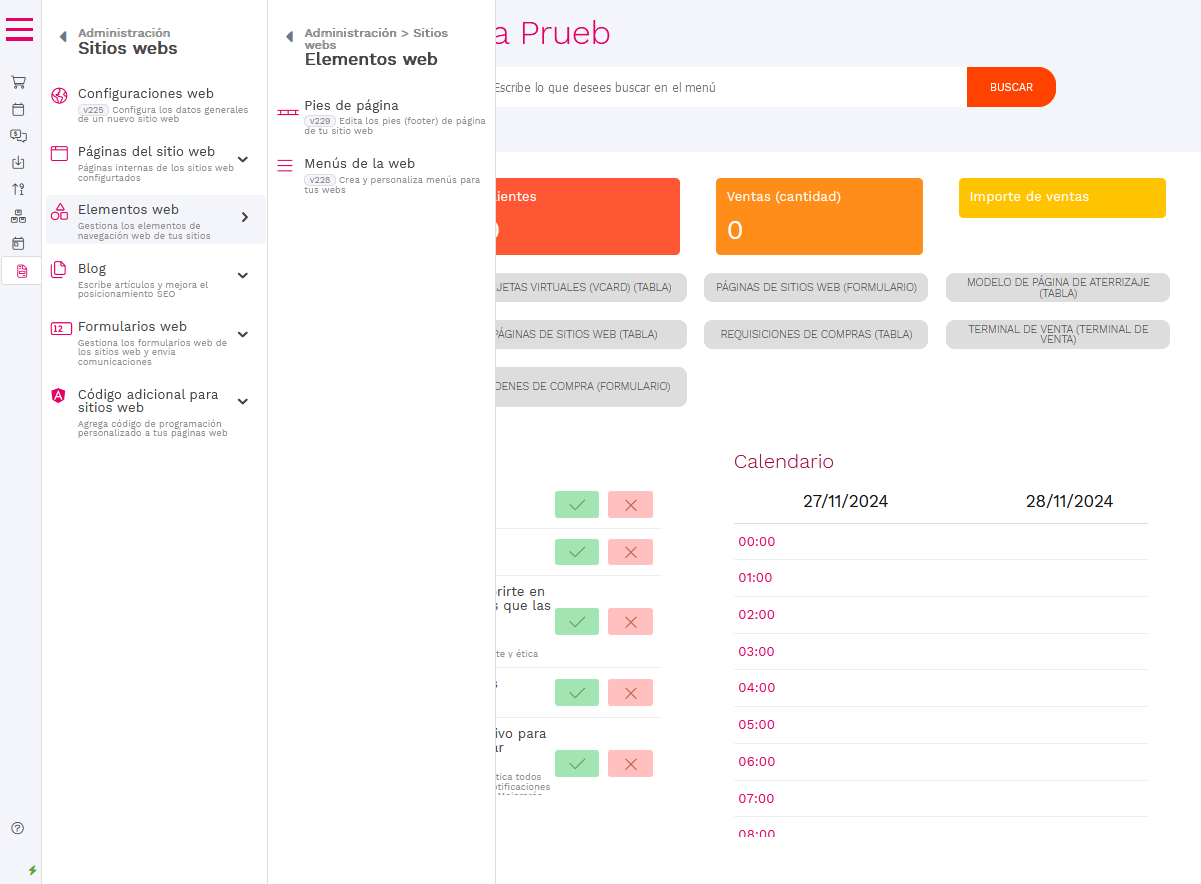1201x884 pixels.
Task: Open the hamburger main menu
Action: (x=19, y=29)
